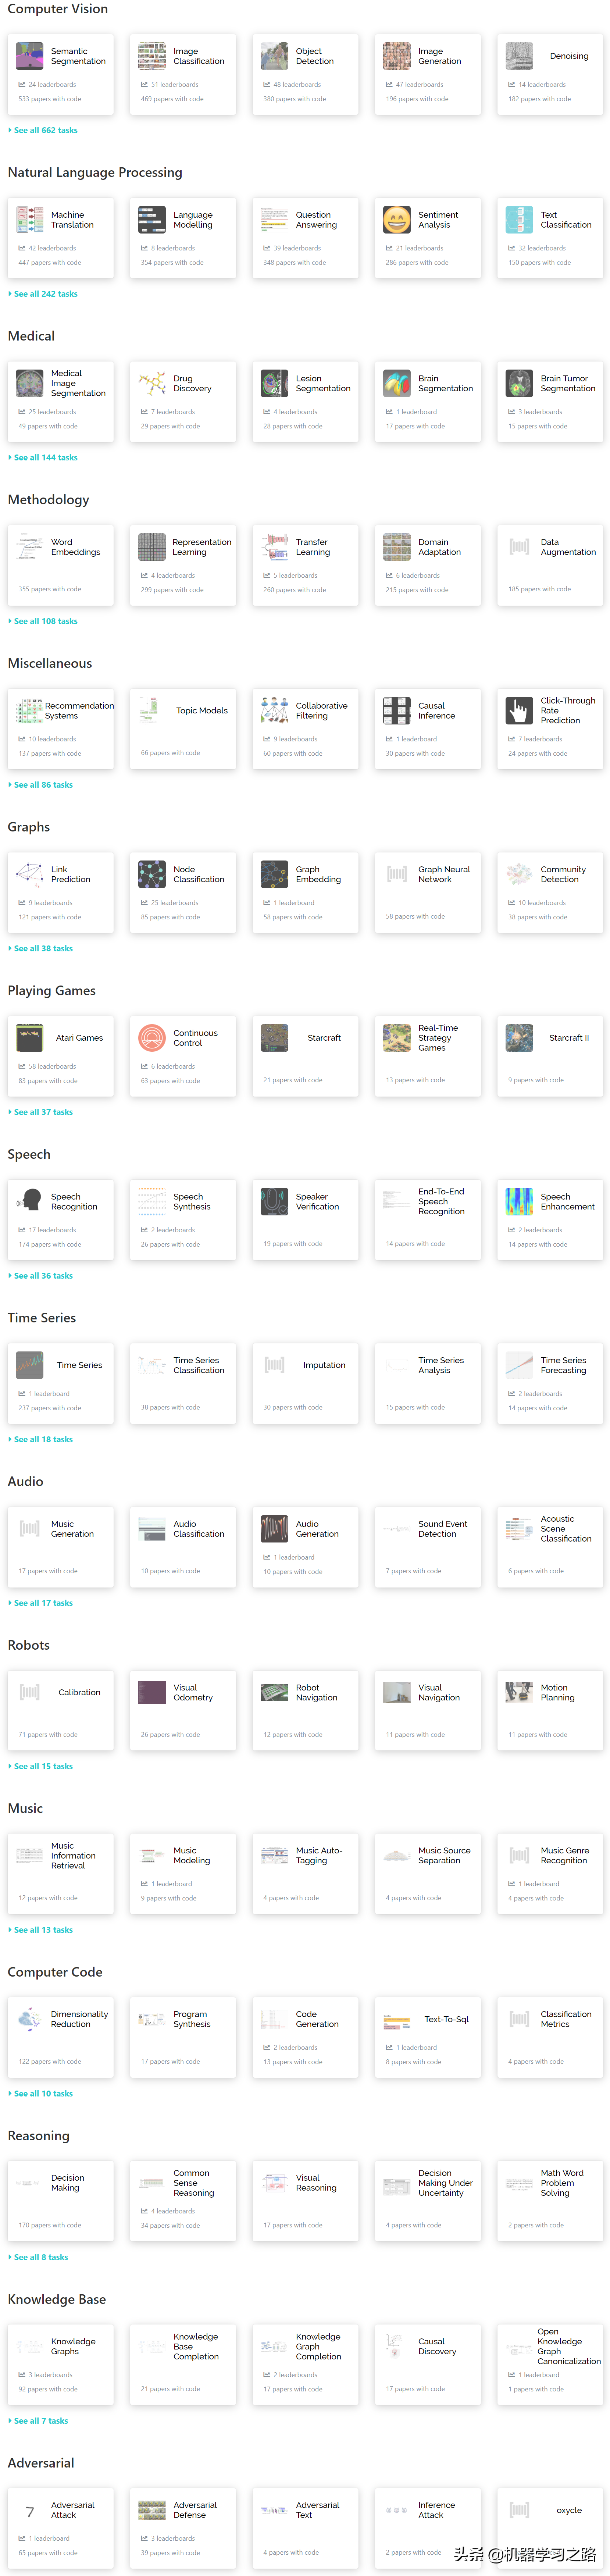
Task: Select the "Topic Models" card title
Action: [x=202, y=711]
